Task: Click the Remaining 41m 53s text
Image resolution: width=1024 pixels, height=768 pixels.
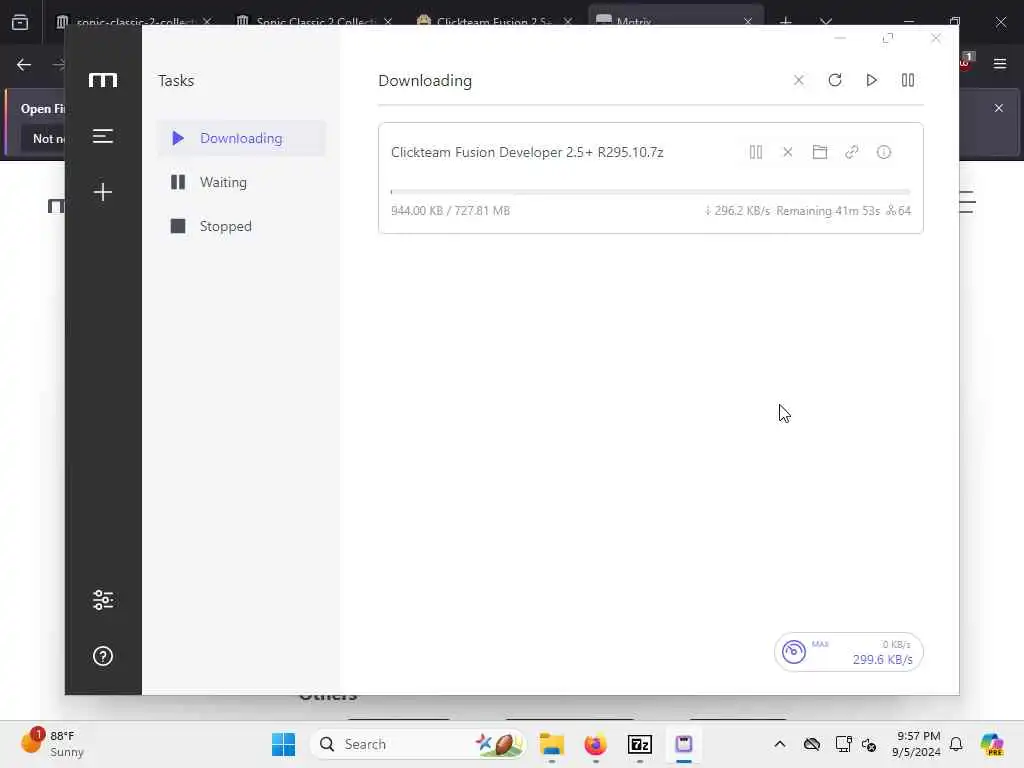Action: pyautogui.click(x=827, y=211)
